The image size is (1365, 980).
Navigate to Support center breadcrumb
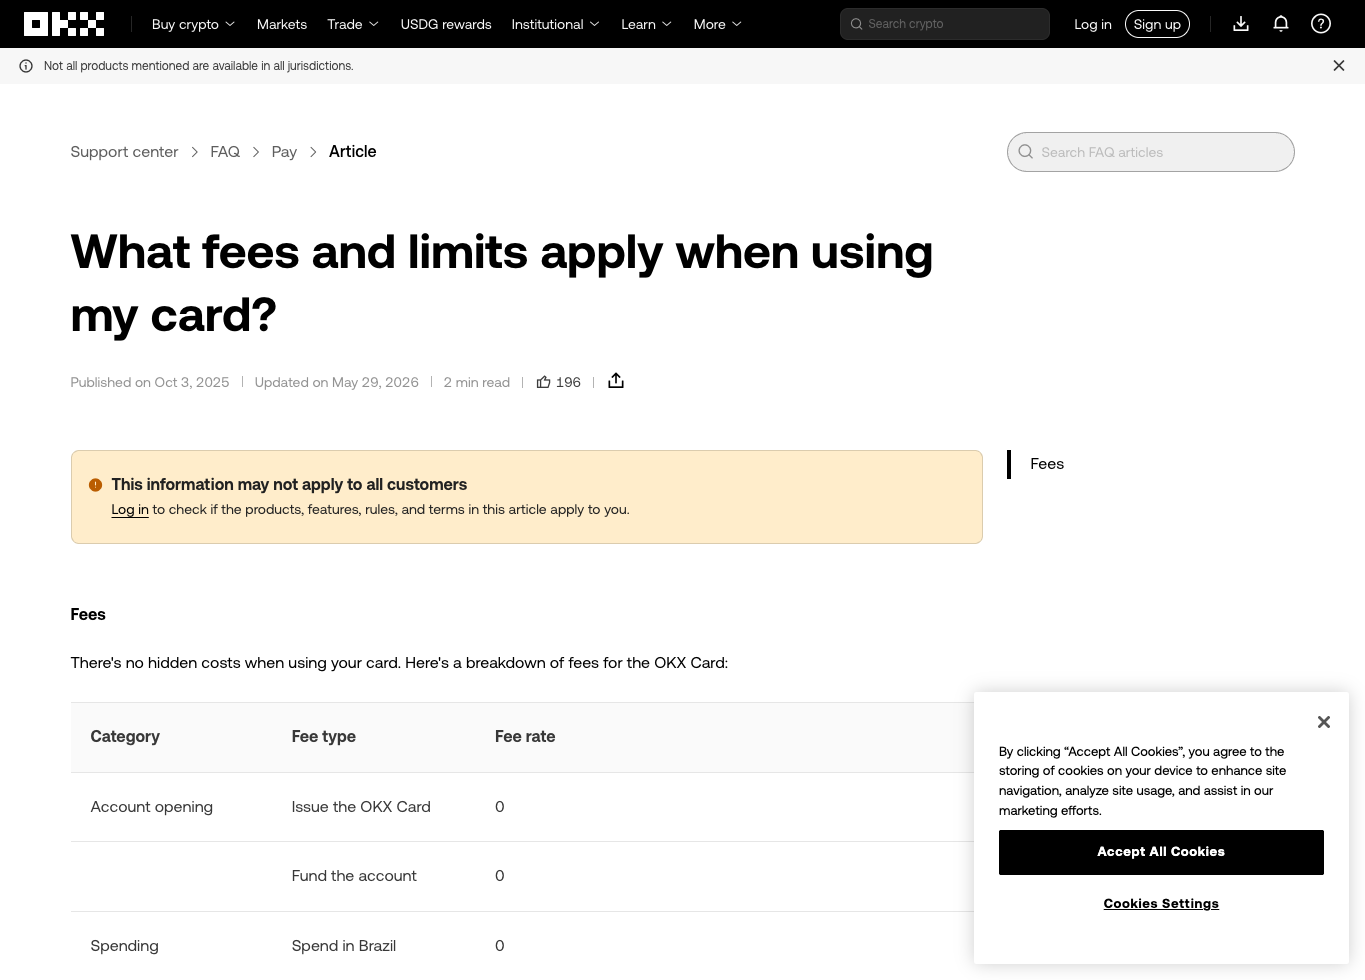124,152
